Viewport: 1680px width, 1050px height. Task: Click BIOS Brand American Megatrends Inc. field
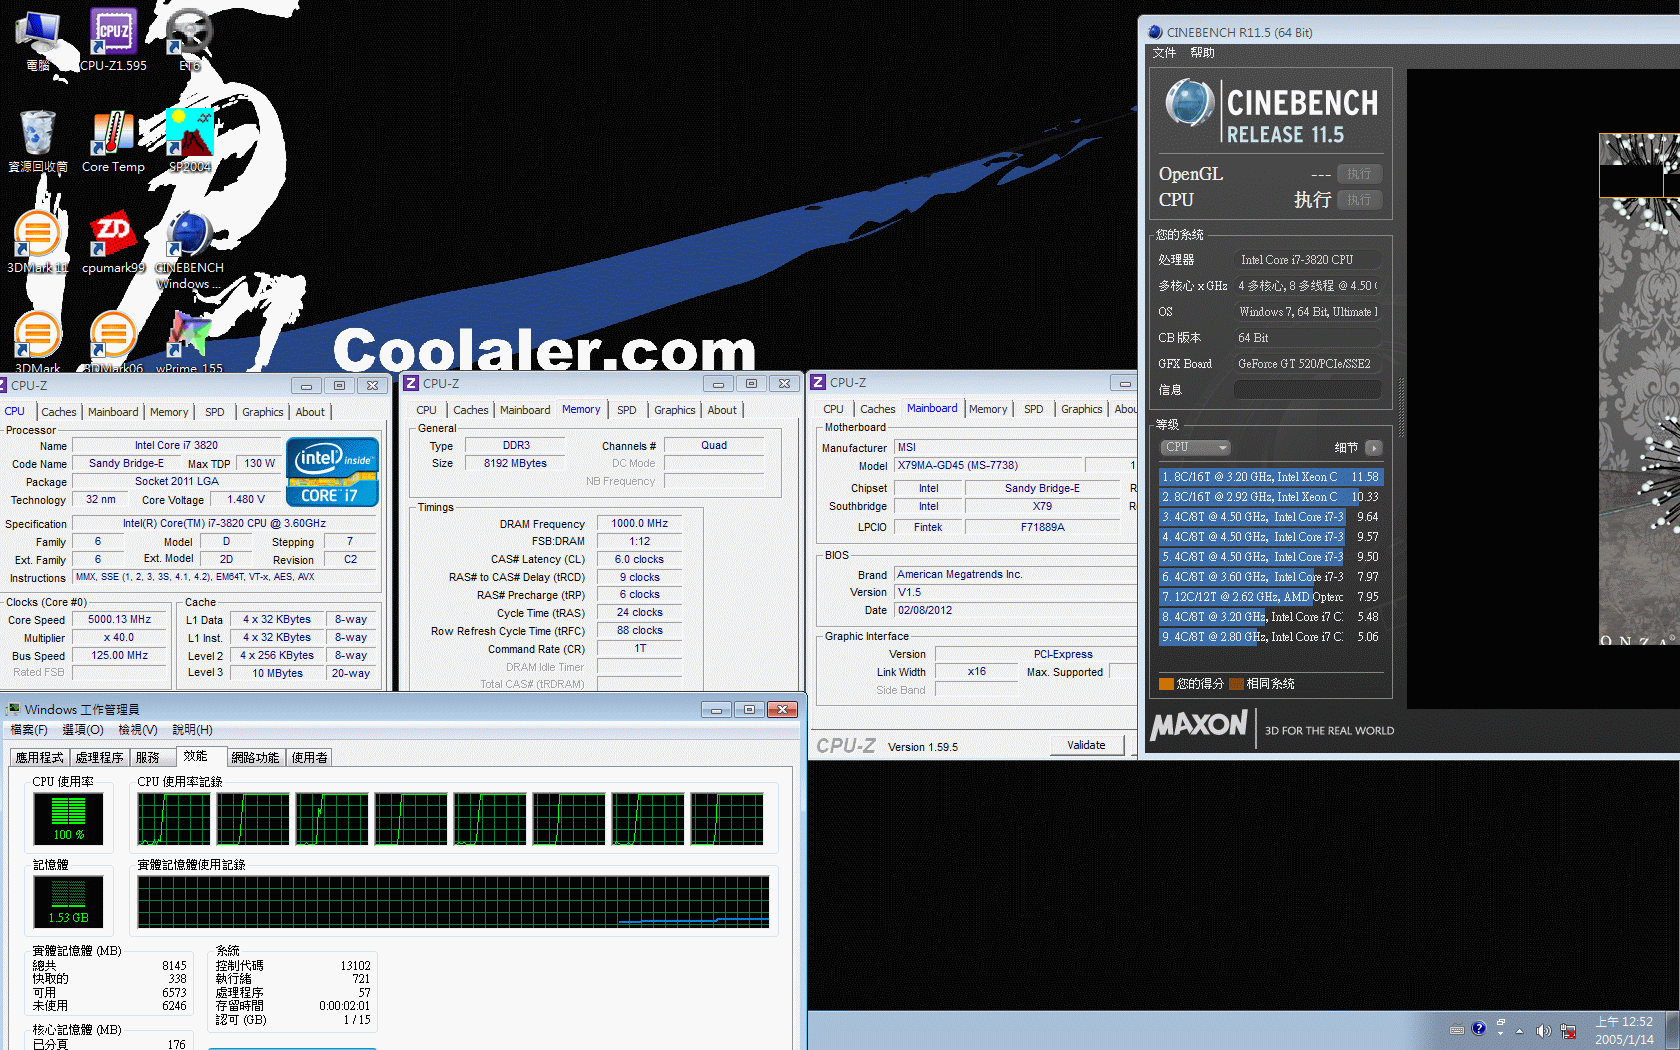coord(1015,575)
